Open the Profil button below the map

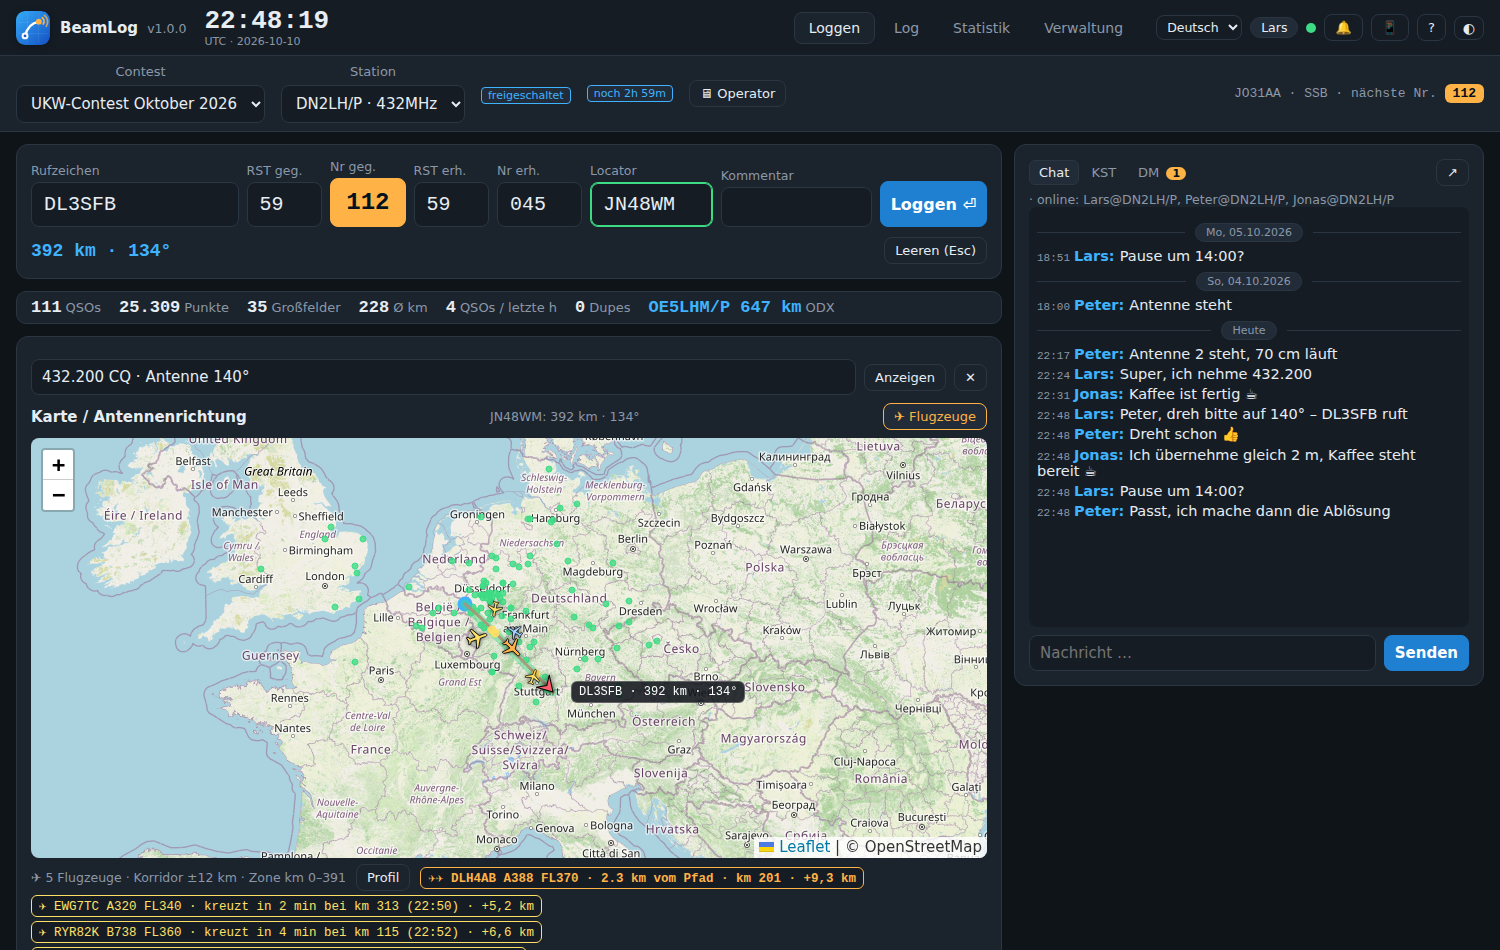(x=383, y=878)
